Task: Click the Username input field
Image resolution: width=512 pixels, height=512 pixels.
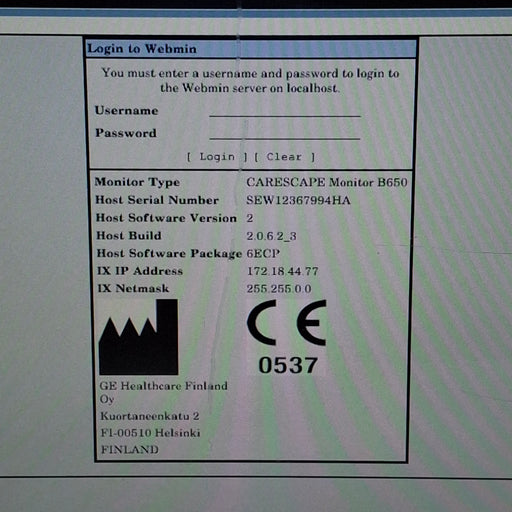Action: click(x=285, y=110)
